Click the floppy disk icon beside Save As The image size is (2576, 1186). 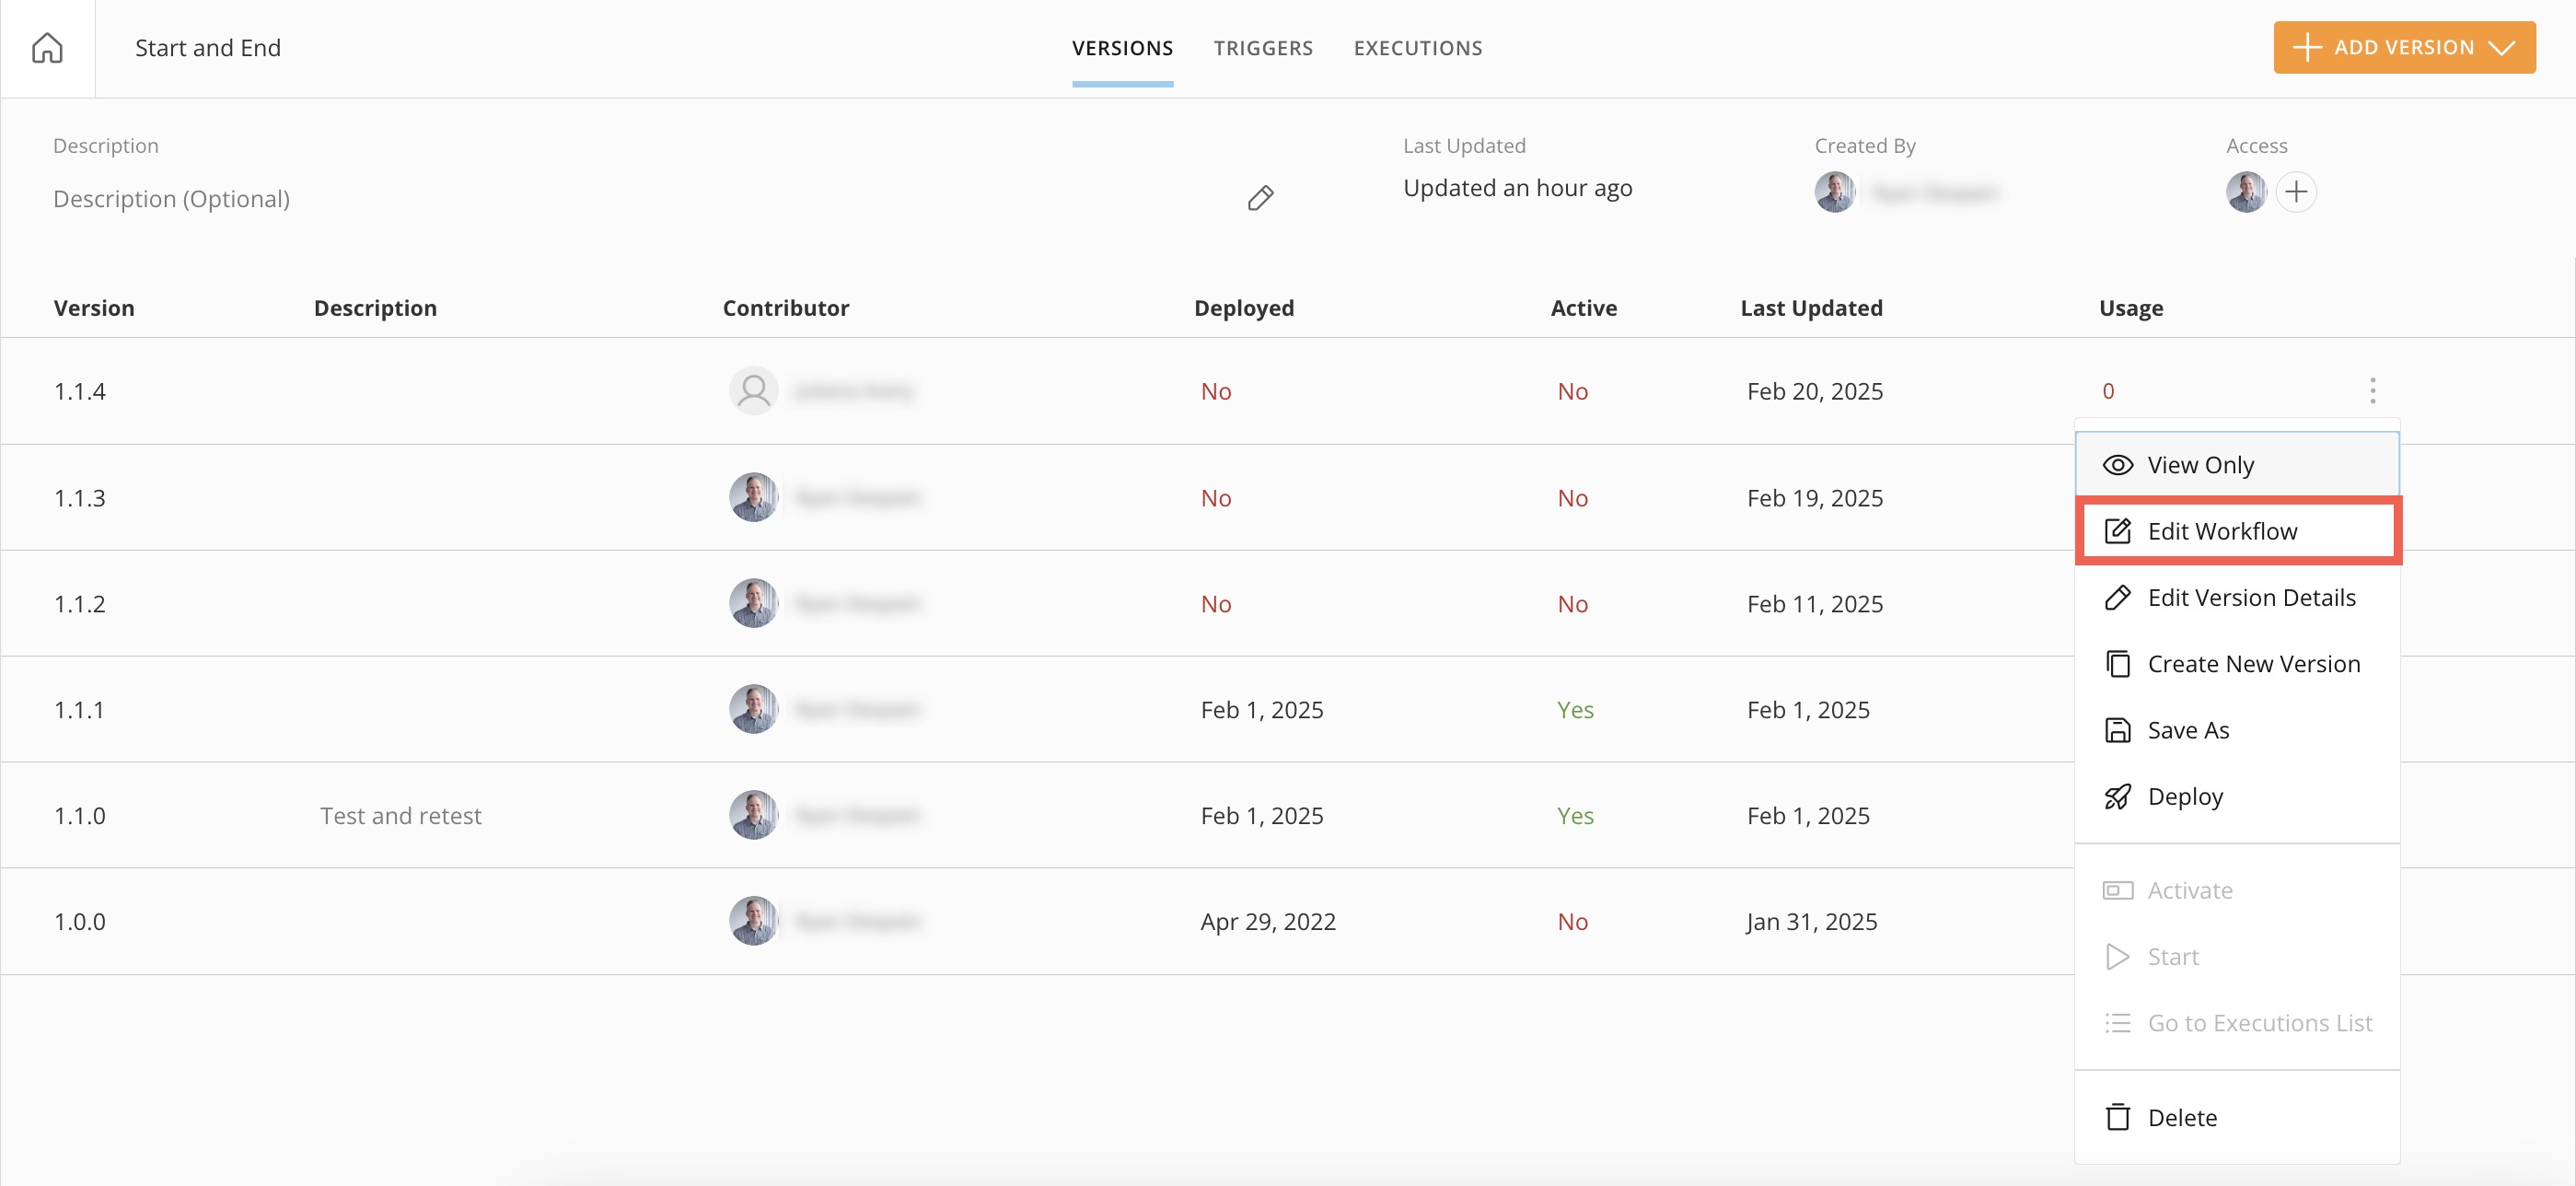(x=2117, y=730)
